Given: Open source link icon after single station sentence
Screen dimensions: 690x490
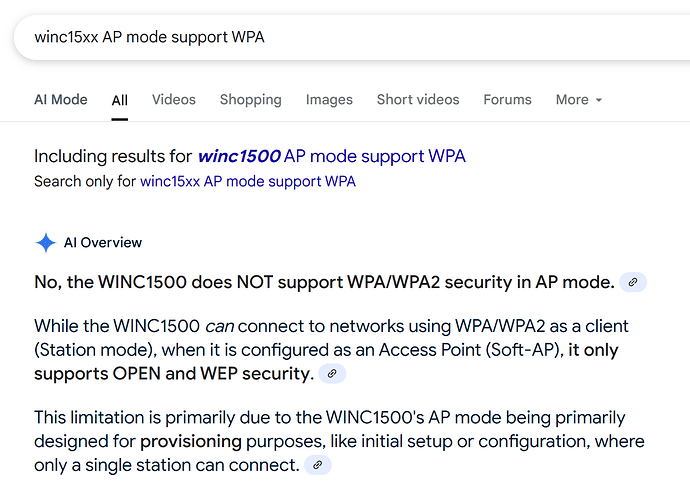Looking at the screenshot, I should (317, 465).
